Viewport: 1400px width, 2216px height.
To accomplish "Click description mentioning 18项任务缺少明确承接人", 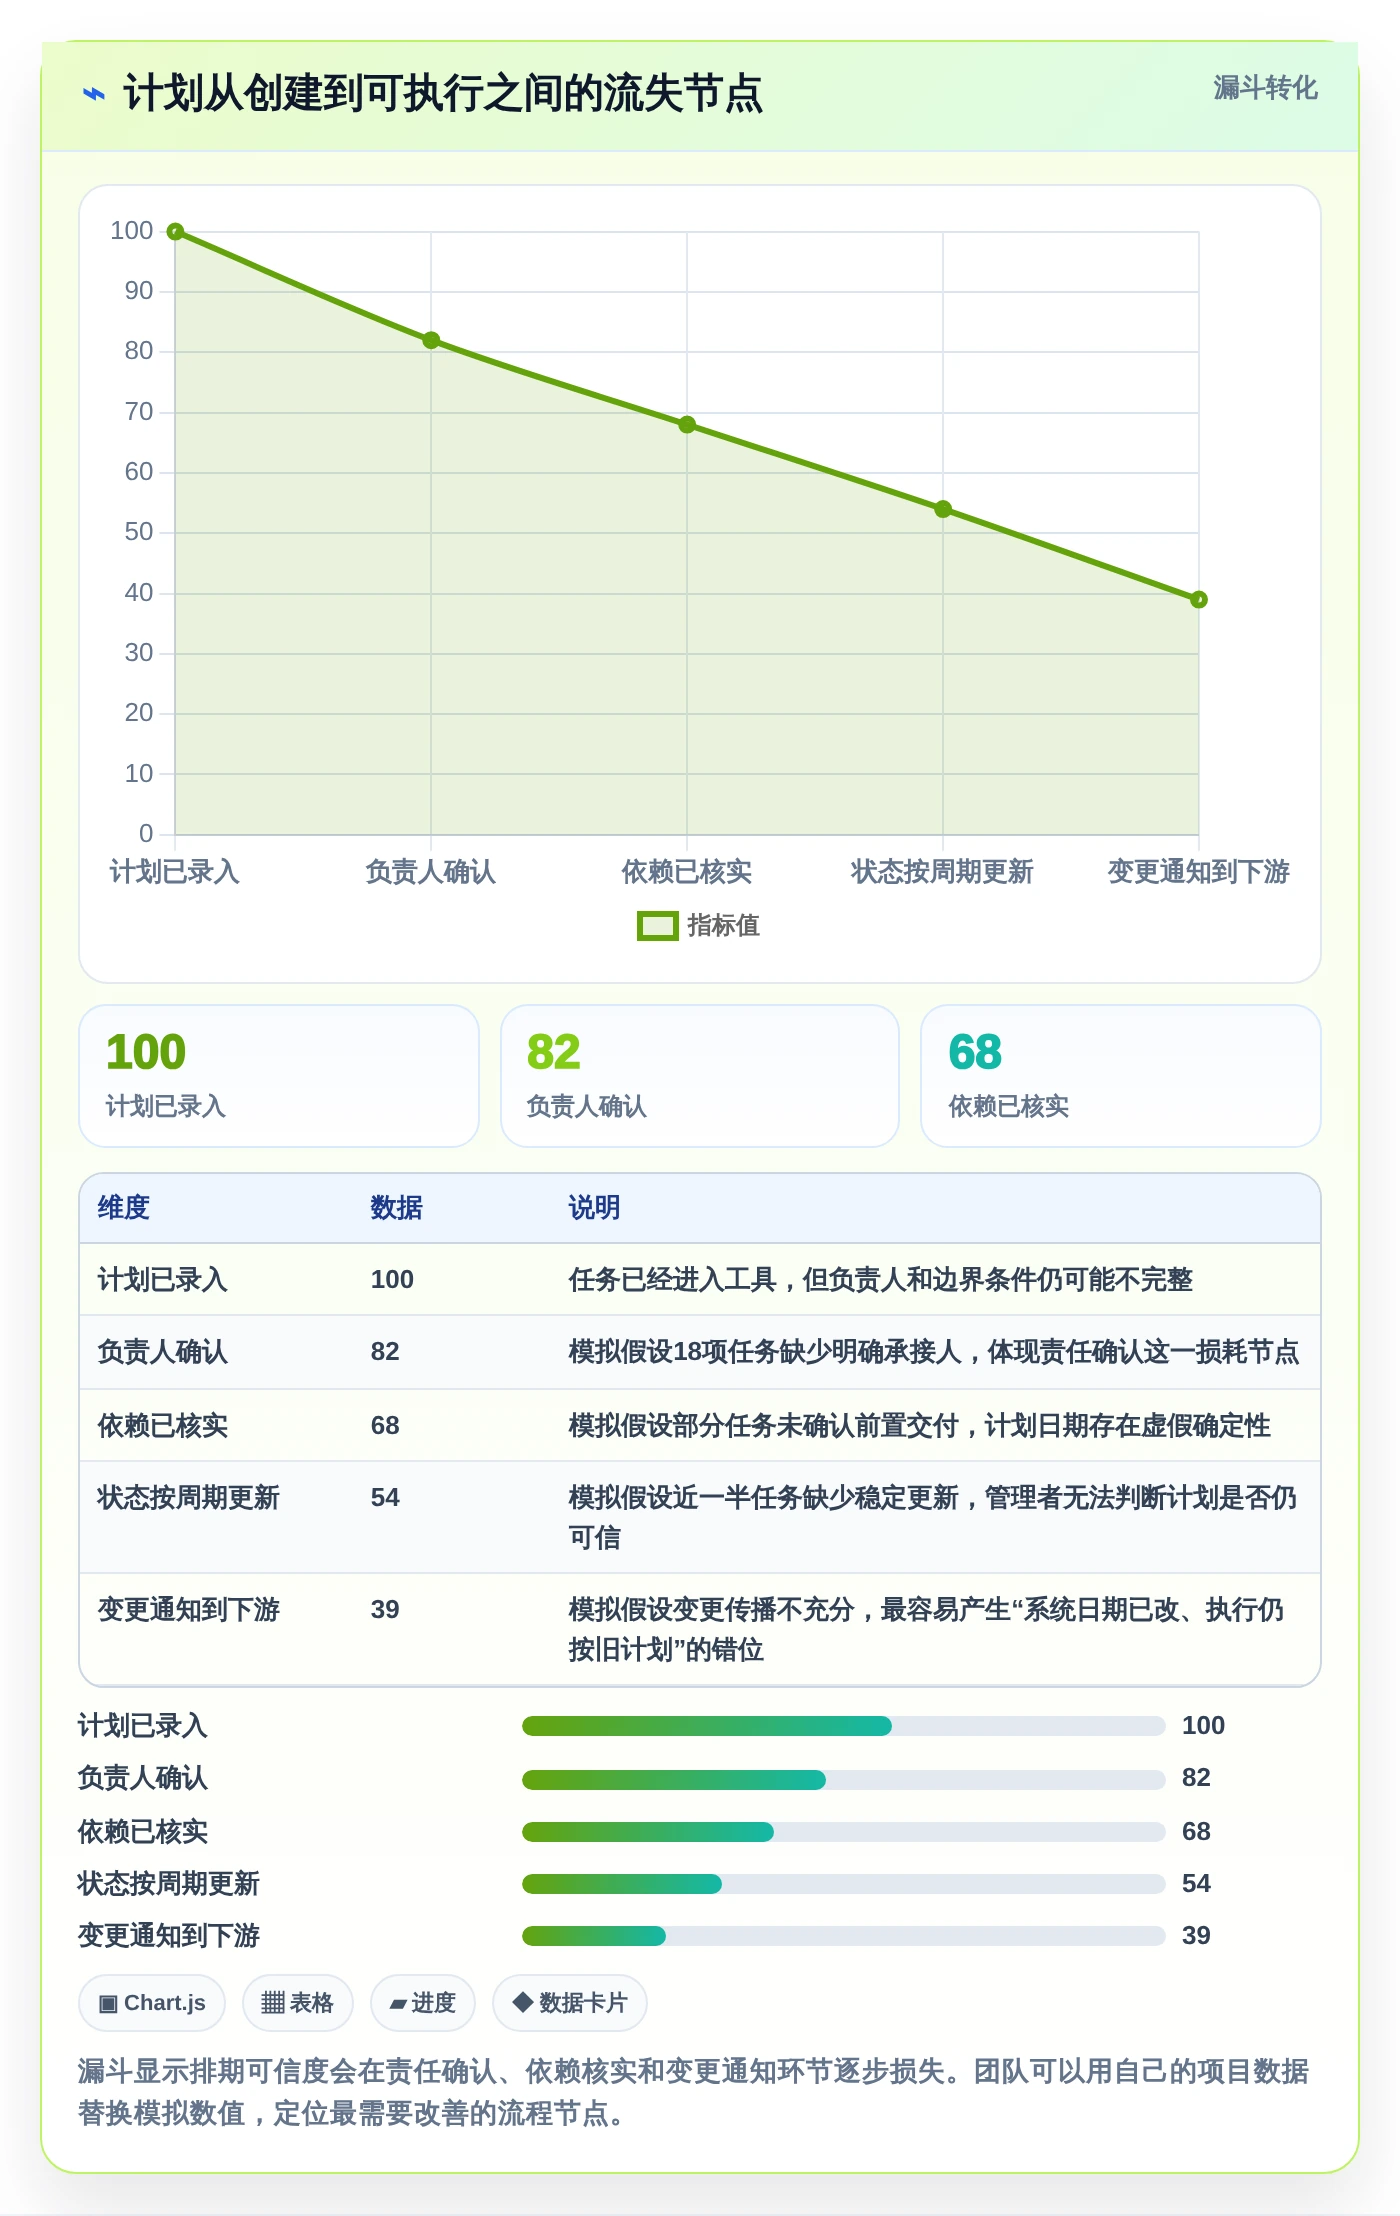I will [x=933, y=1351].
